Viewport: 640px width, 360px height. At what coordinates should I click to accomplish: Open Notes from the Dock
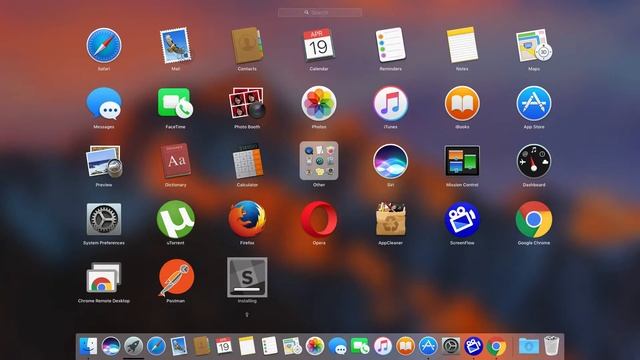tap(247, 346)
